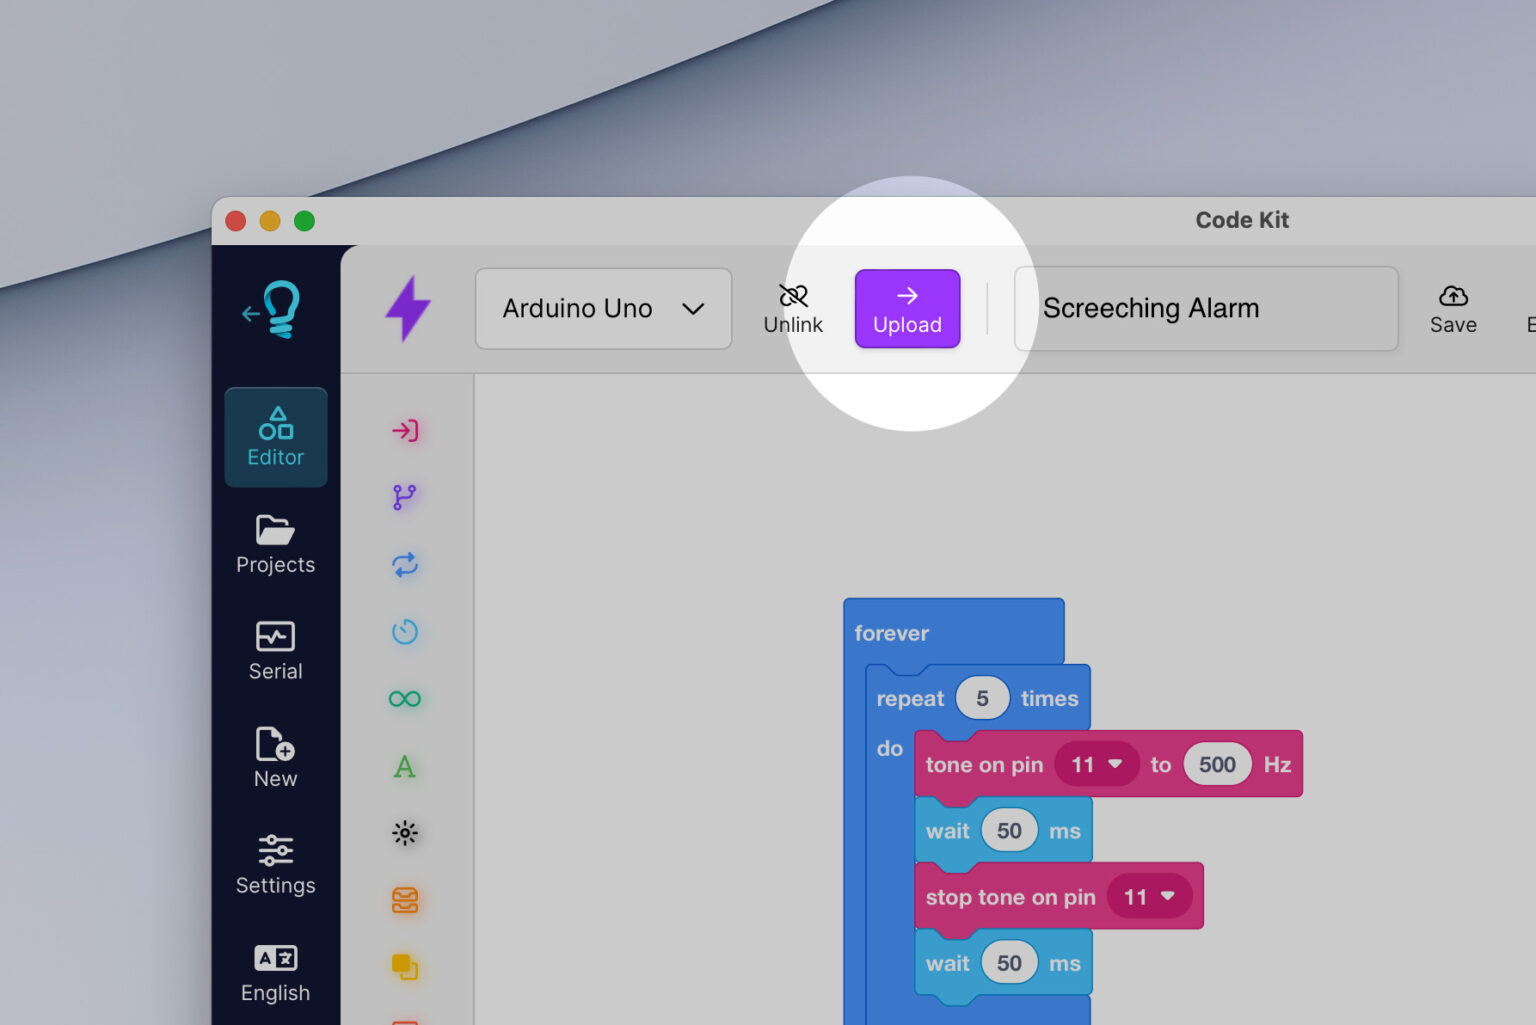Open the stop tone pin dropdown
The height and width of the screenshot is (1025, 1536).
1150,896
